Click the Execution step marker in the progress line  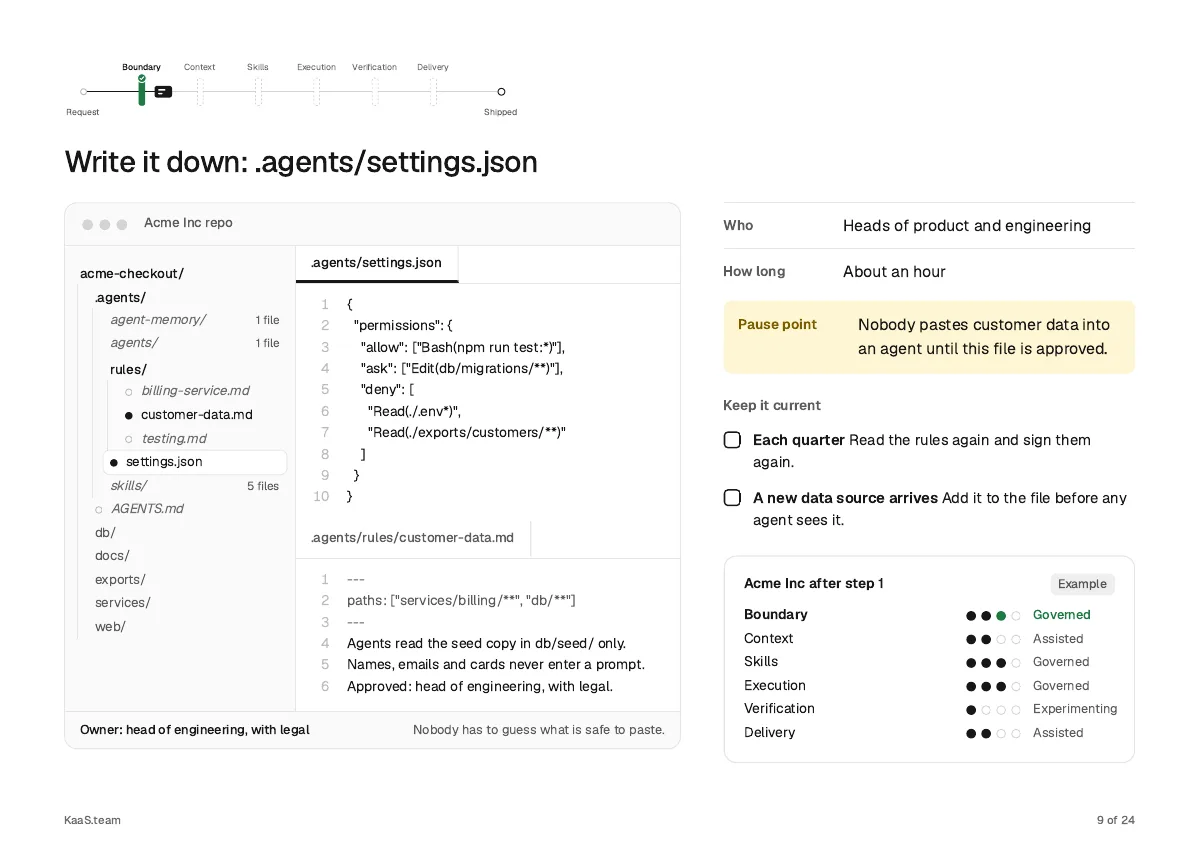(316, 92)
